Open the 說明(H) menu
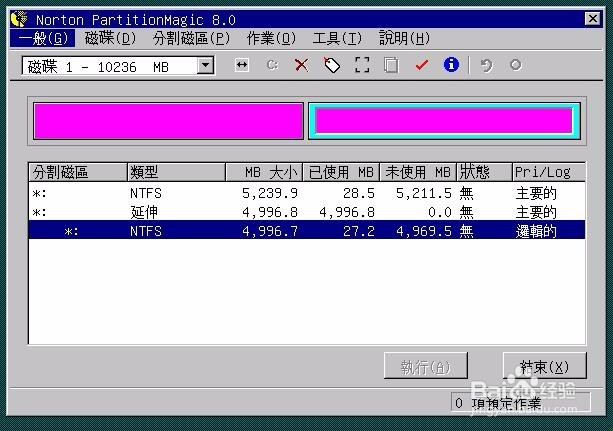This screenshot has width=613, height=431. point(404,38)
